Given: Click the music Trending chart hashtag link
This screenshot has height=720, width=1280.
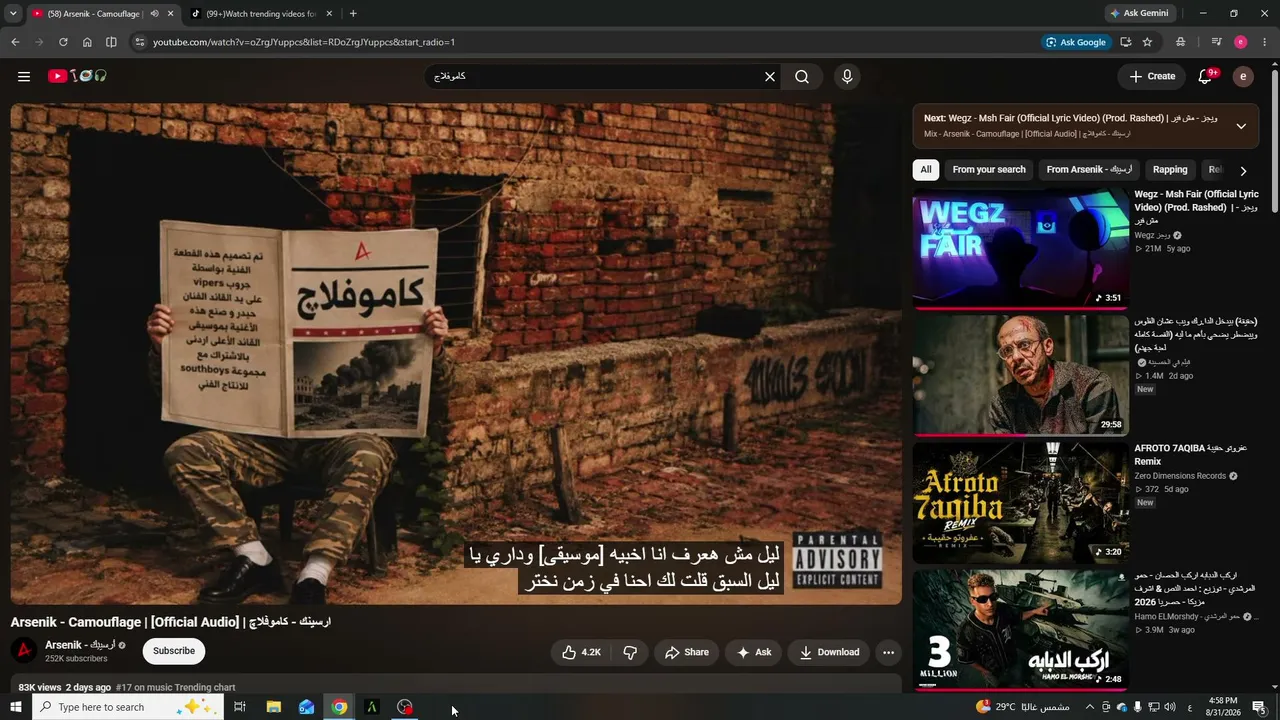Looking at the screenshot, I should click(176, 688).
